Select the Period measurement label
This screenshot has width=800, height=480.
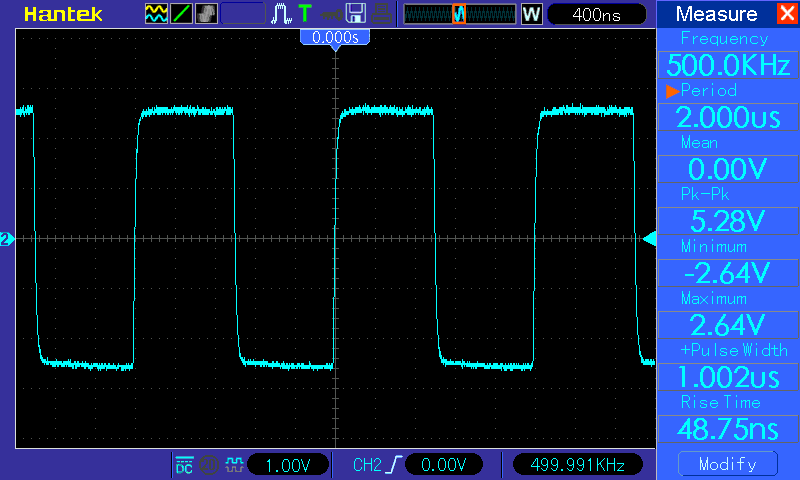coord(709,91)
